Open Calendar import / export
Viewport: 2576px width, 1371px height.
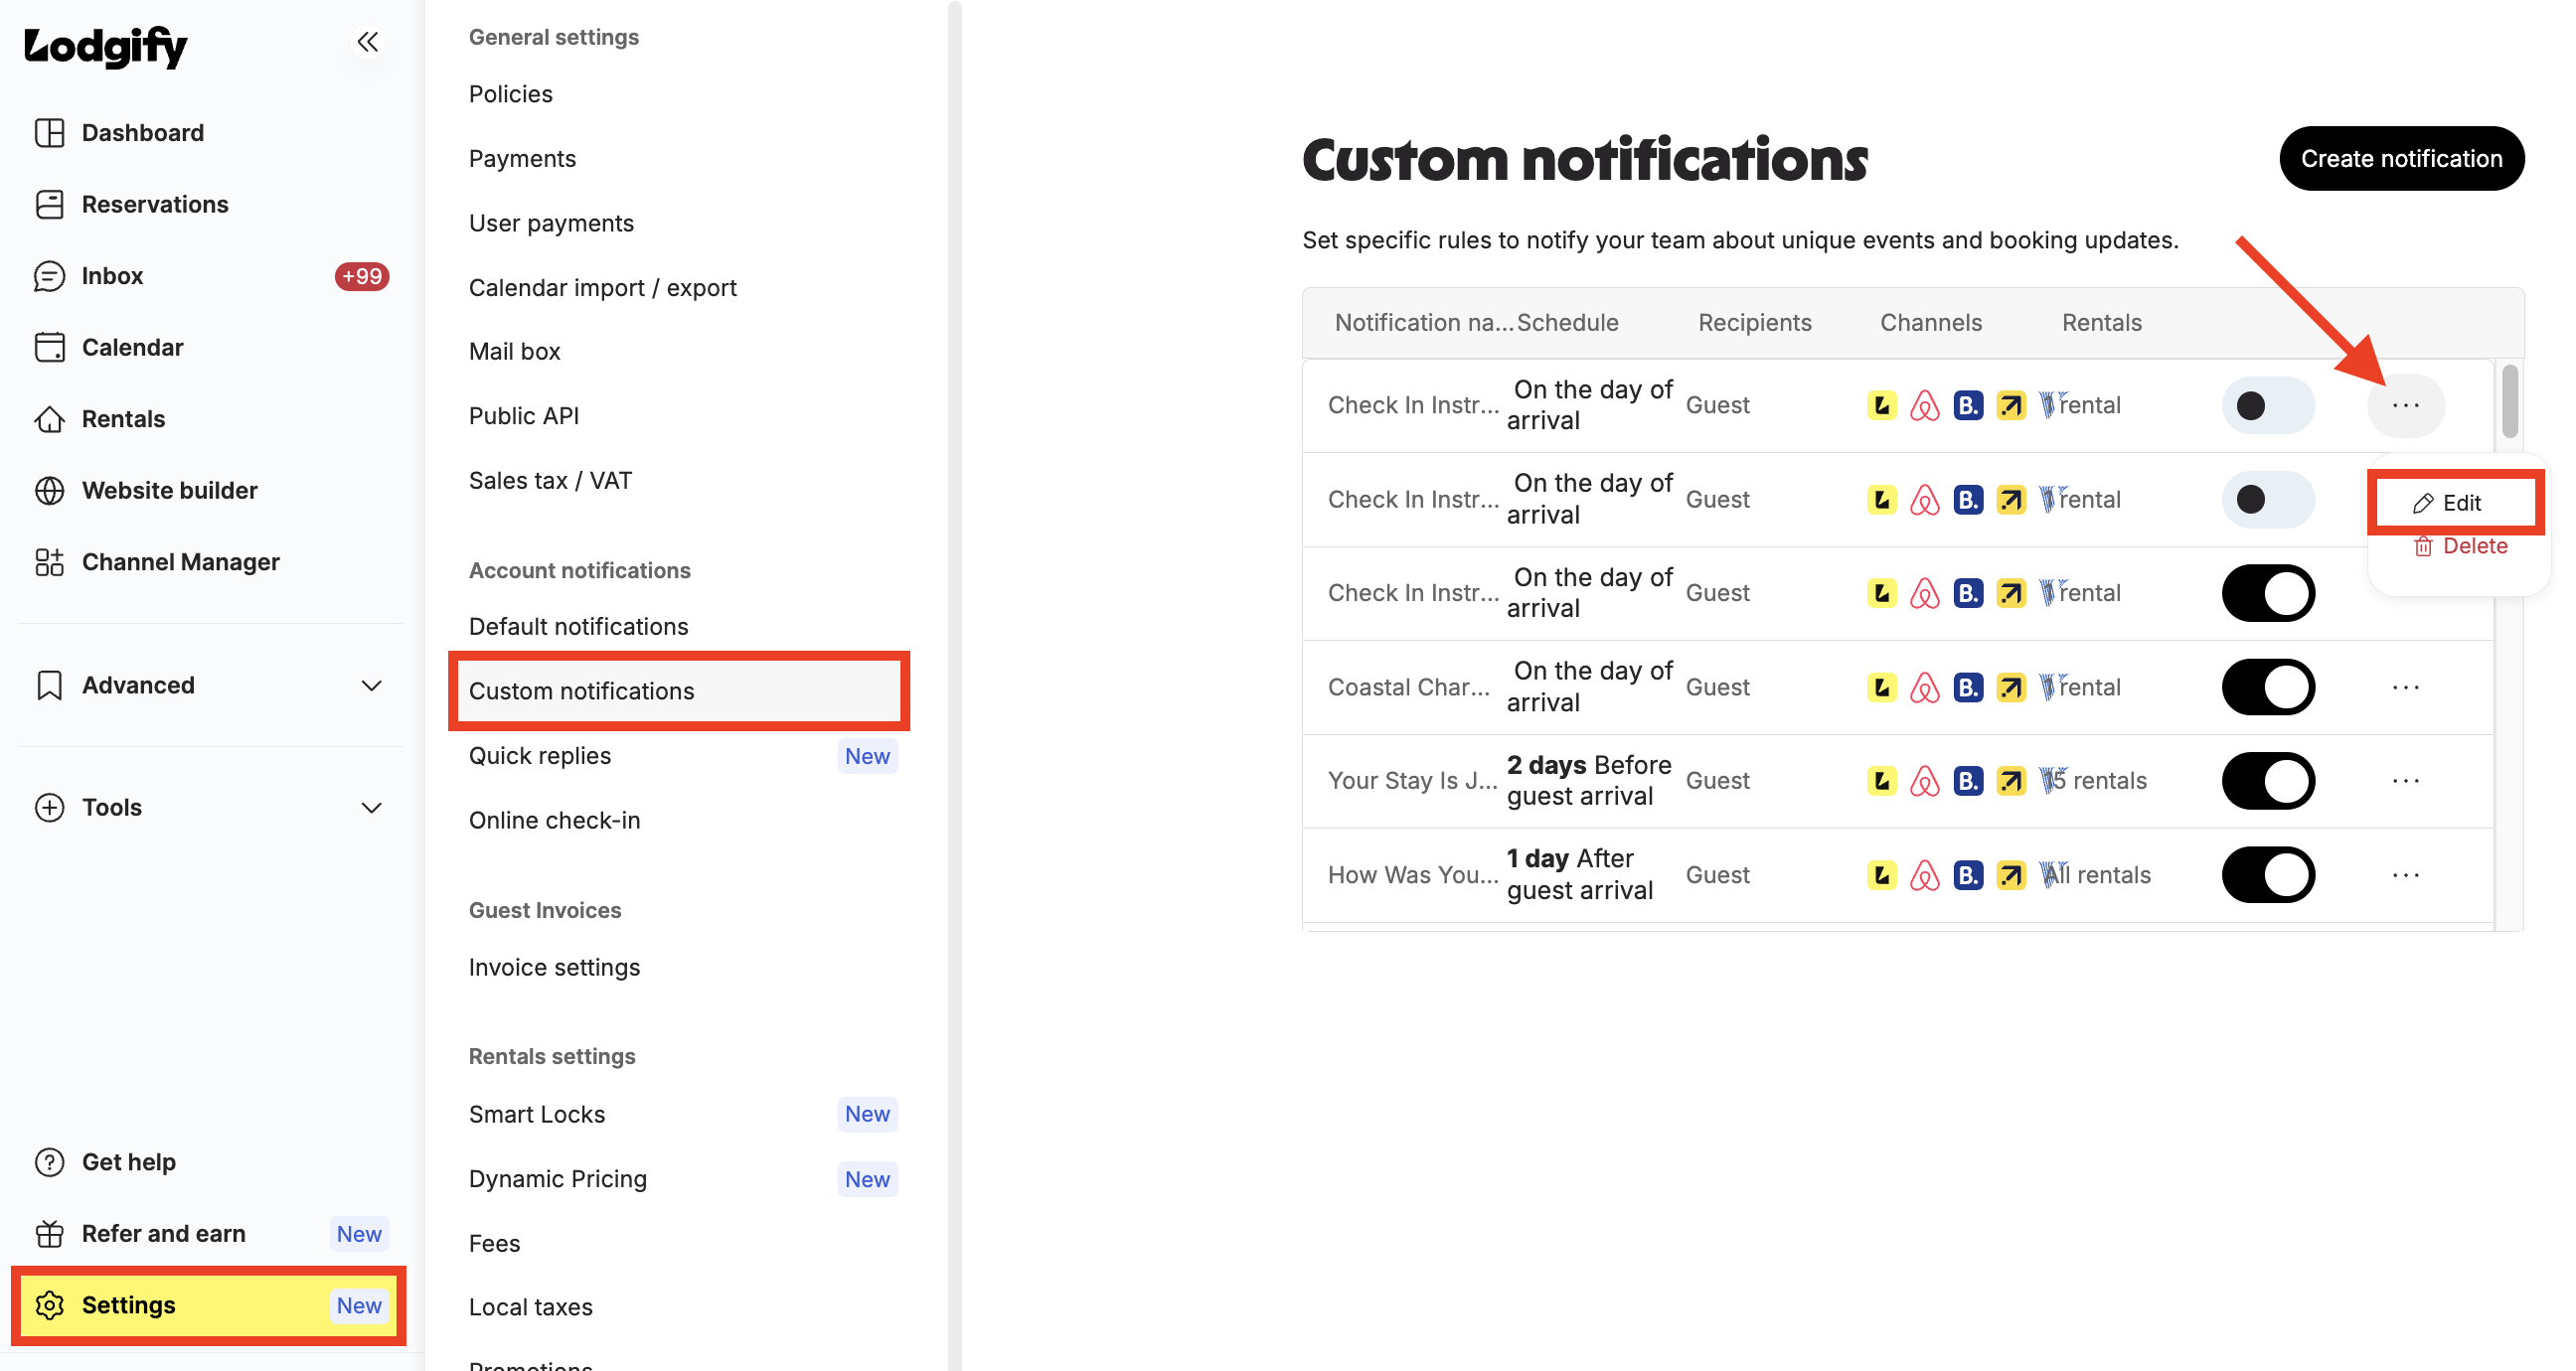(602, 288)
